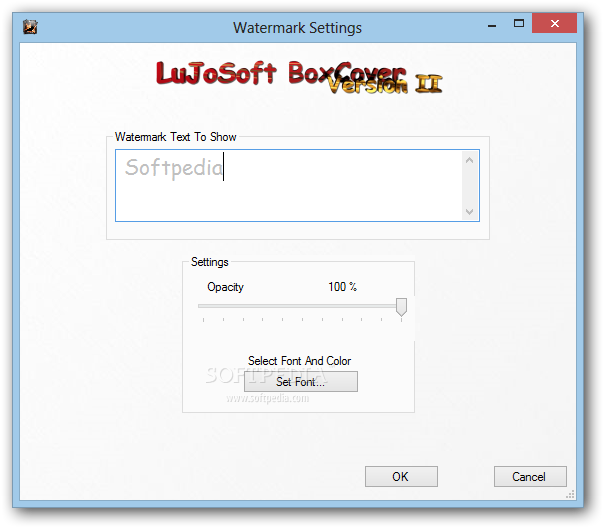Cancel the watermark settings changes
This screenshot has width=604, height=528.
[x=530, y=477]
